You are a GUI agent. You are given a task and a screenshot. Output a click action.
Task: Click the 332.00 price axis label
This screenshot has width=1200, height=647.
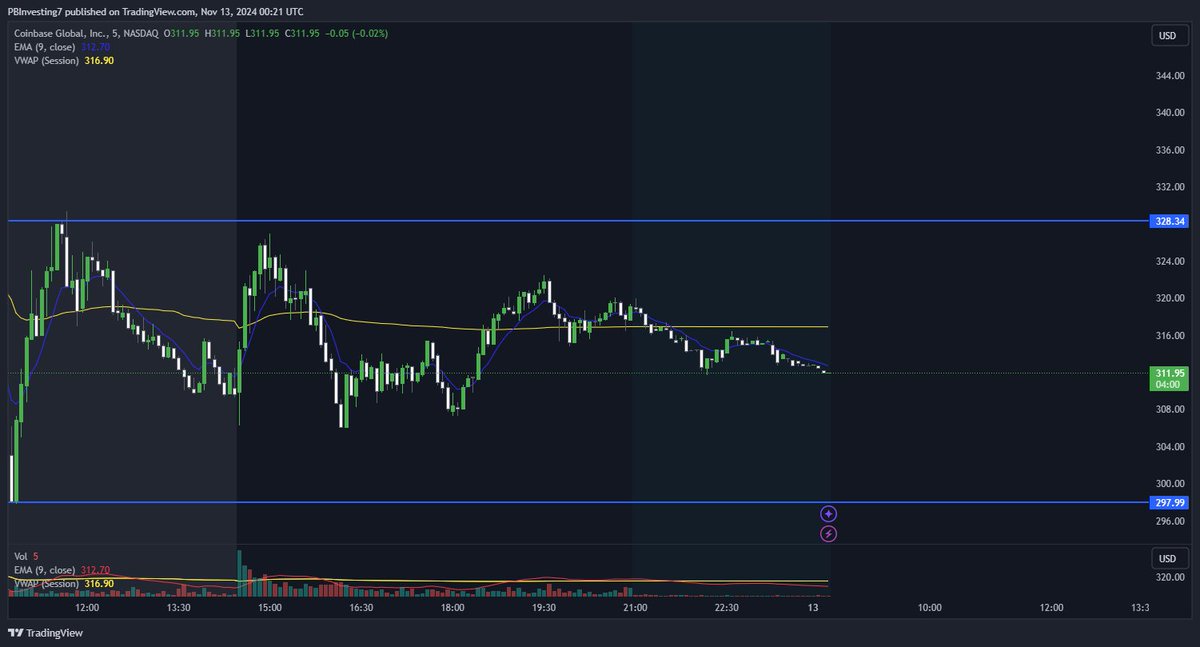1169,187
